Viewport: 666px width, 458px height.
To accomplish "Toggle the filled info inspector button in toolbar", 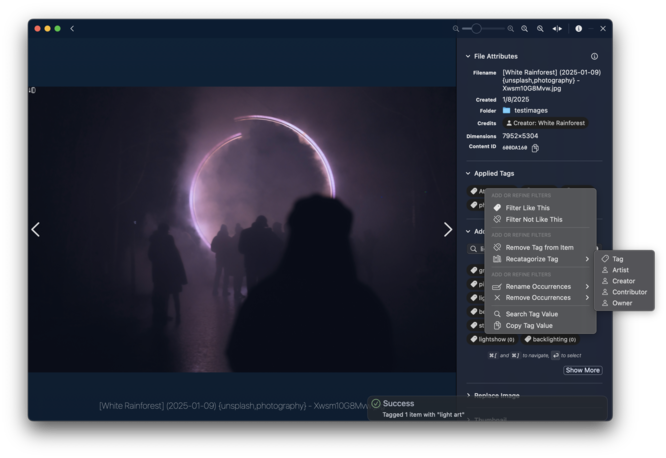I will 579,28.
